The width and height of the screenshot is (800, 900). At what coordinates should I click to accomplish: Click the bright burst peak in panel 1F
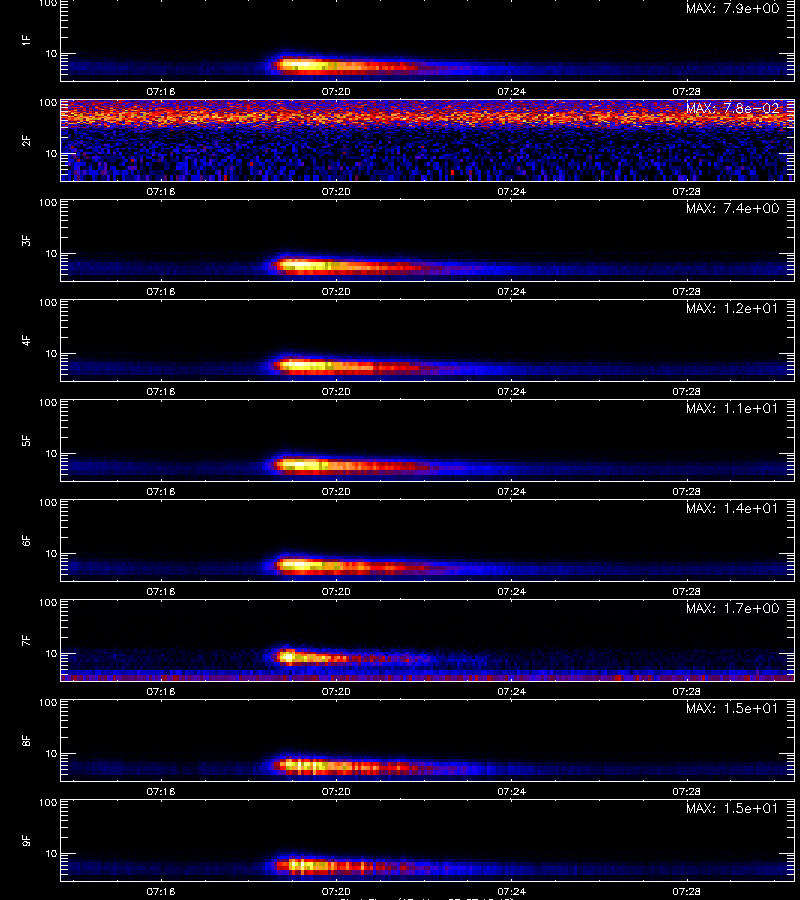301,65
